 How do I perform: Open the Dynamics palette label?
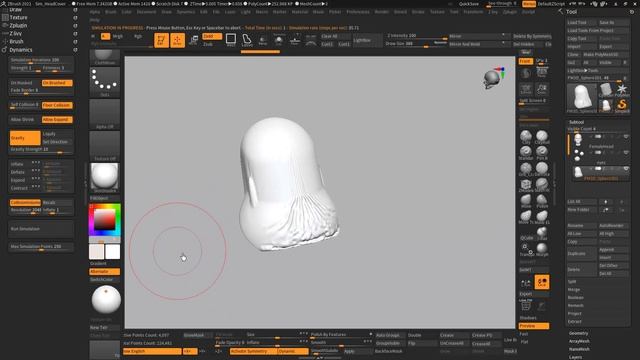[20, 50]
